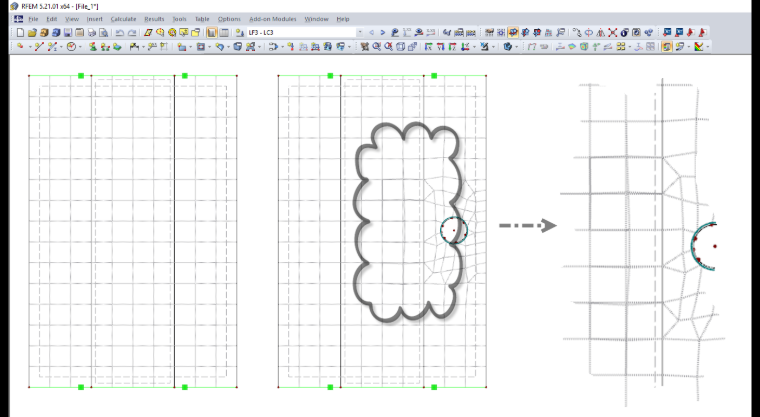Click the red X delete results icon
The height and width of the screenshot is (417, 760).
click(x=612, y=32)
